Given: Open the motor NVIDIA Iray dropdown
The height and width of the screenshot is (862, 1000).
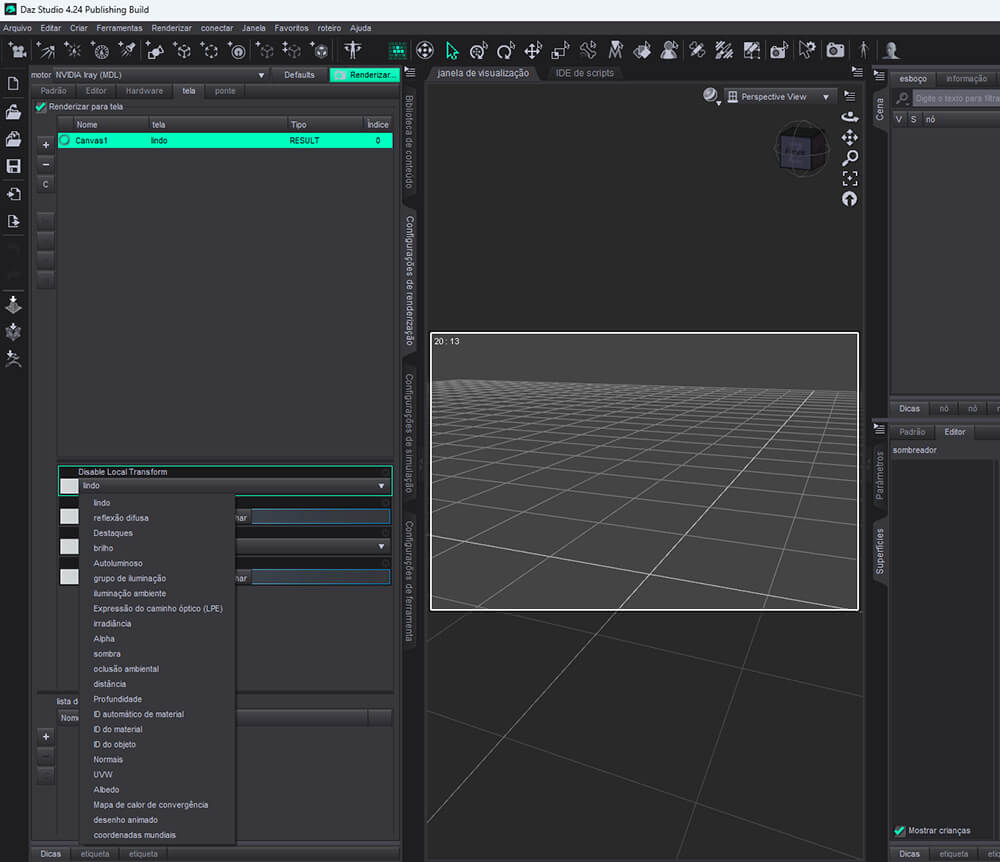Looking at the screenshot, I should tap(159, 75).
